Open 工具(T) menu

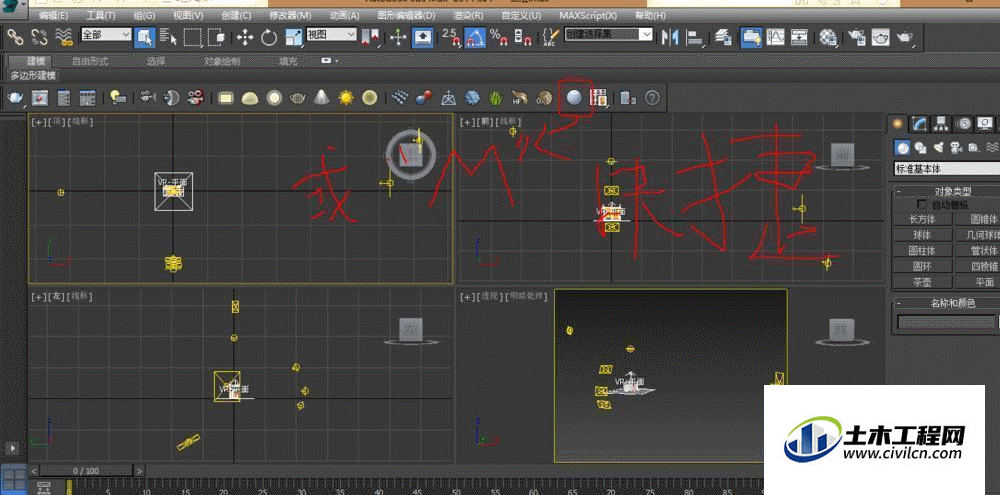click(101, 15)
